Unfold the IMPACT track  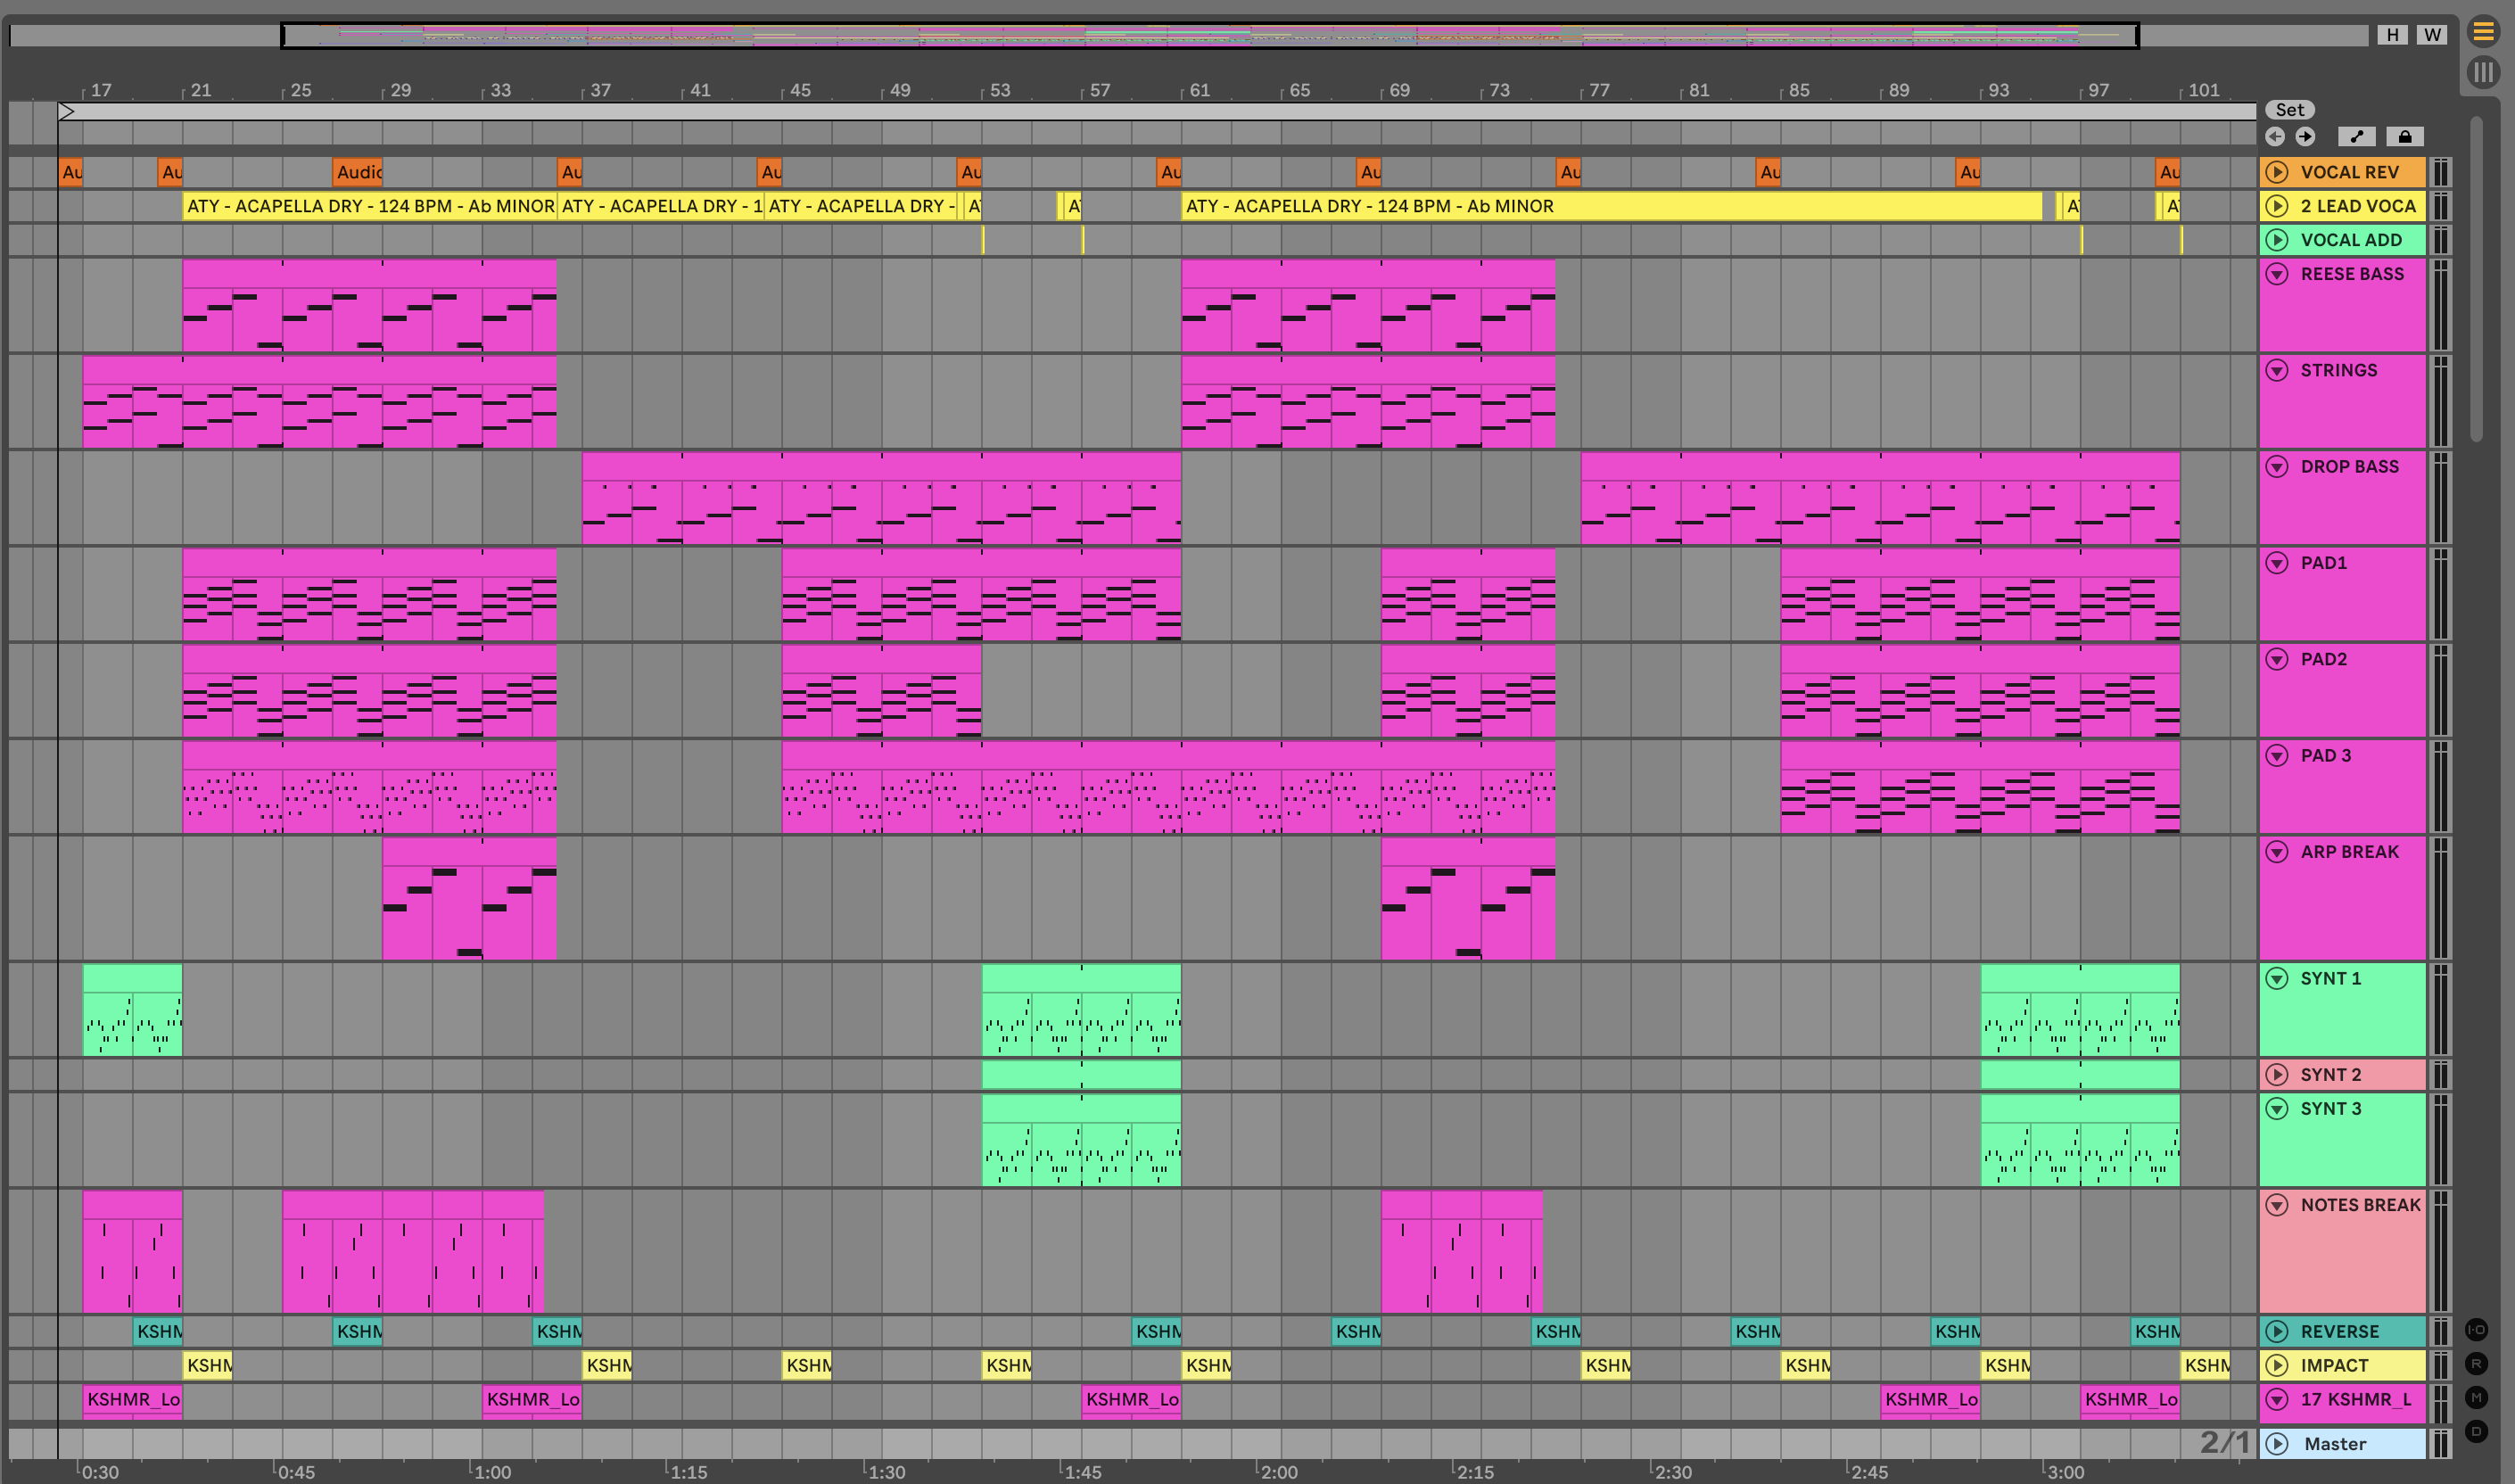[2277, 1366]
